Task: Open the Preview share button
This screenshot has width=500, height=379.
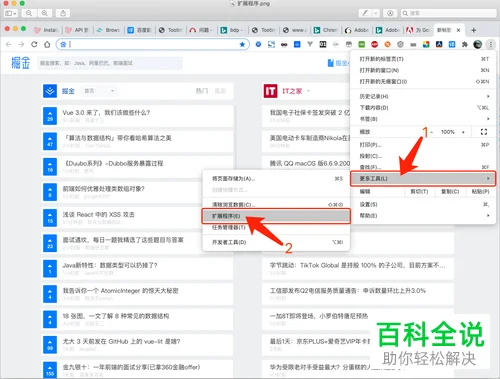Action: coord(63,13)
